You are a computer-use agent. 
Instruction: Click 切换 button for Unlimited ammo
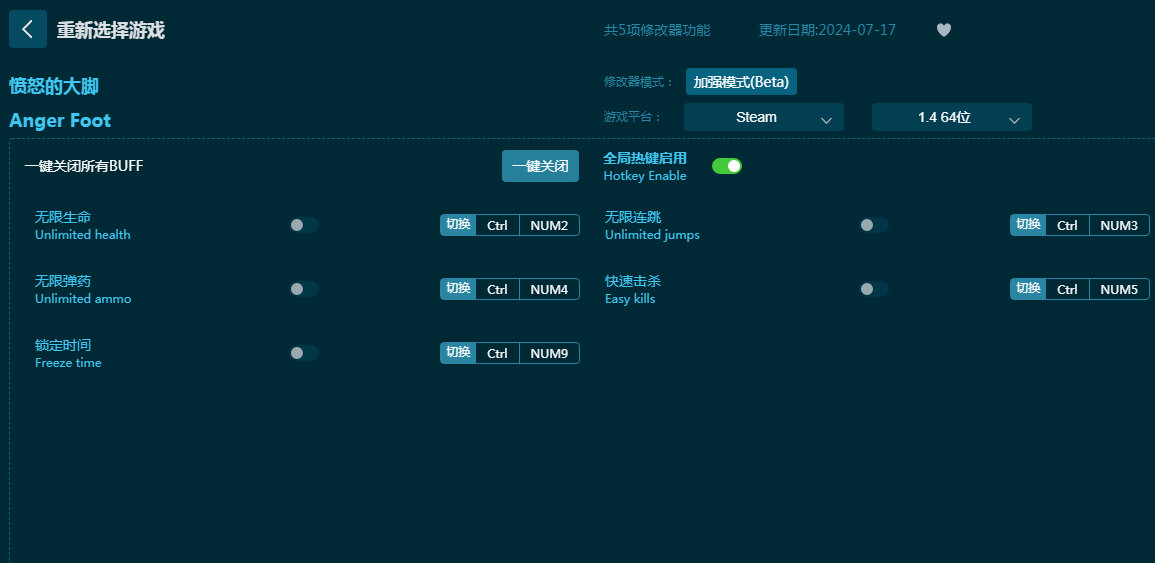pyautogui.click(x=458, y=289)
